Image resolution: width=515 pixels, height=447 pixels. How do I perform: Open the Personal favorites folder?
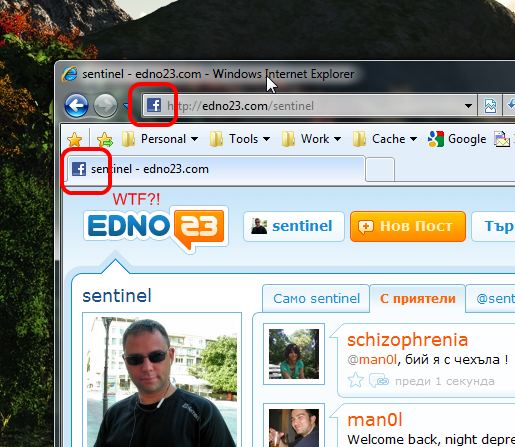point(160,139)
